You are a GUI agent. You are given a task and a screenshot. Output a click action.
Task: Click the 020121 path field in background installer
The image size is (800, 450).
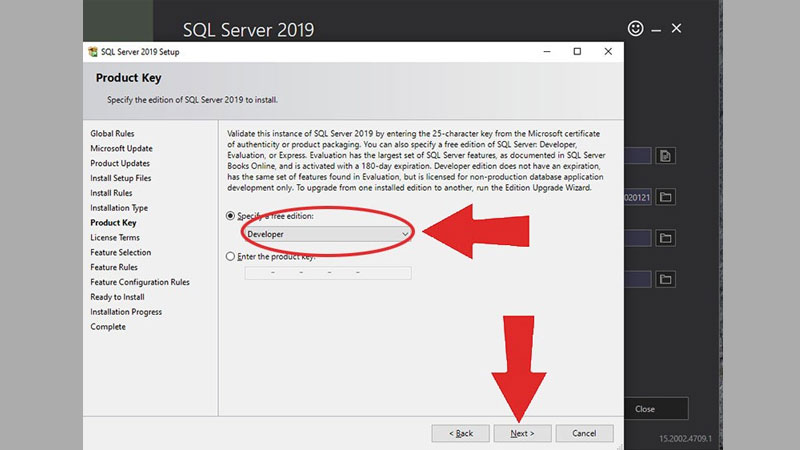click(638, 197)
